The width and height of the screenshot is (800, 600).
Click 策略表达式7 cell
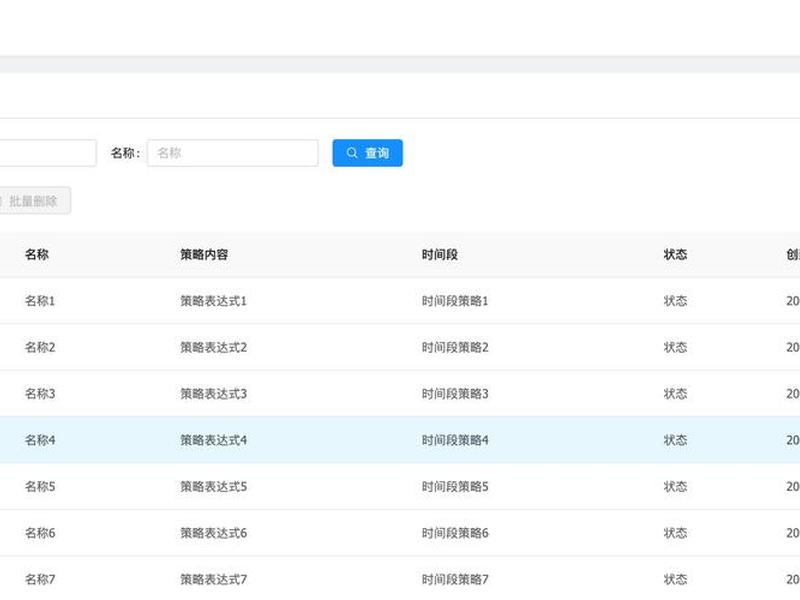tap(213, 579)
